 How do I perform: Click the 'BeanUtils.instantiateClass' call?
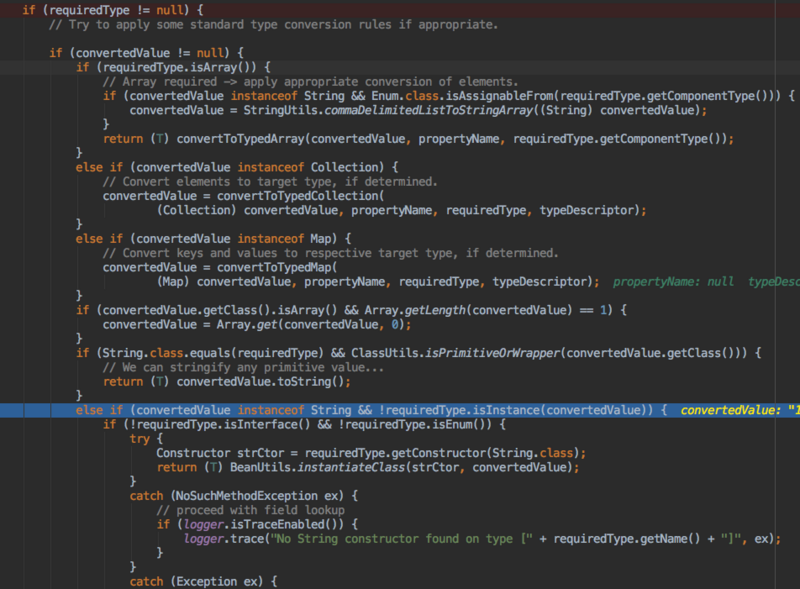click(x=317, y=468)
